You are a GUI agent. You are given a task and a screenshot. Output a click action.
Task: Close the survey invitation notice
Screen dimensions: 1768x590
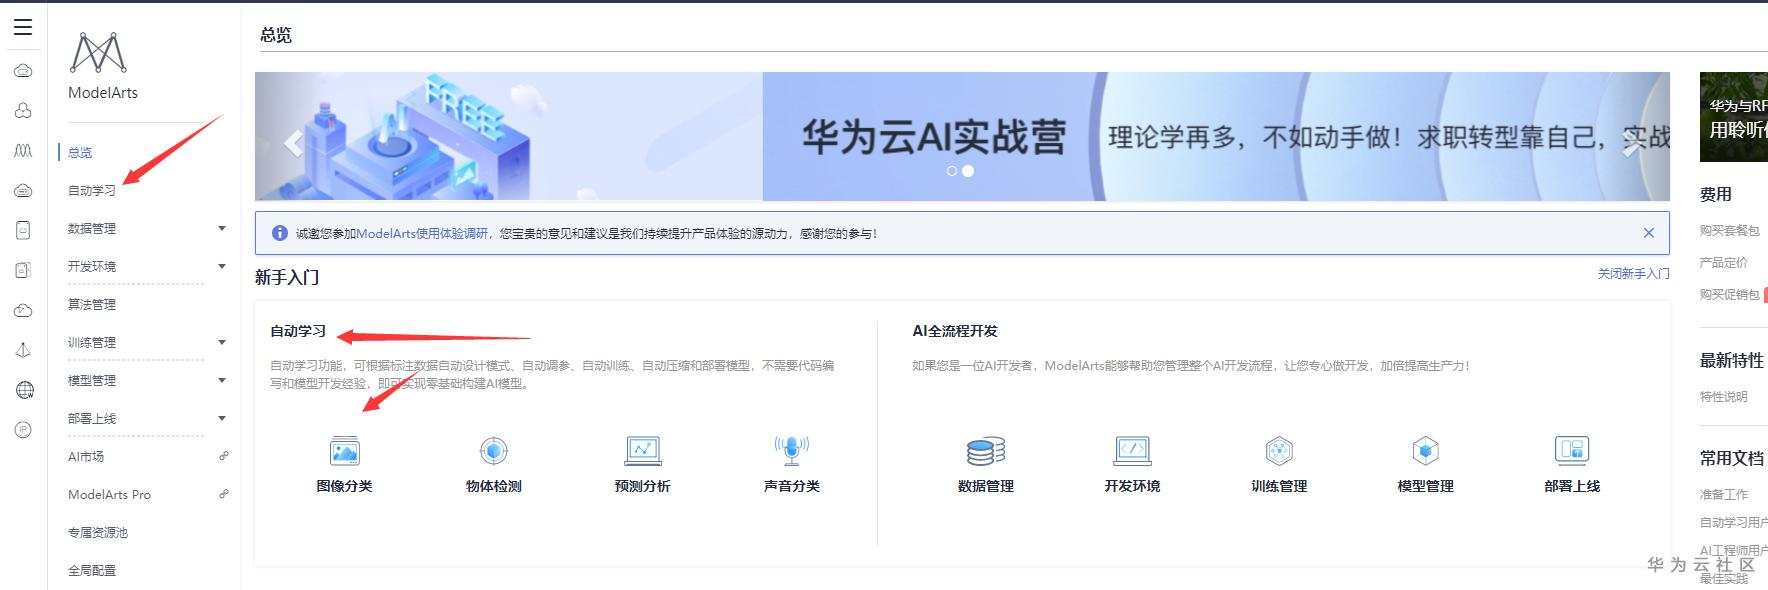(1649, 233)
